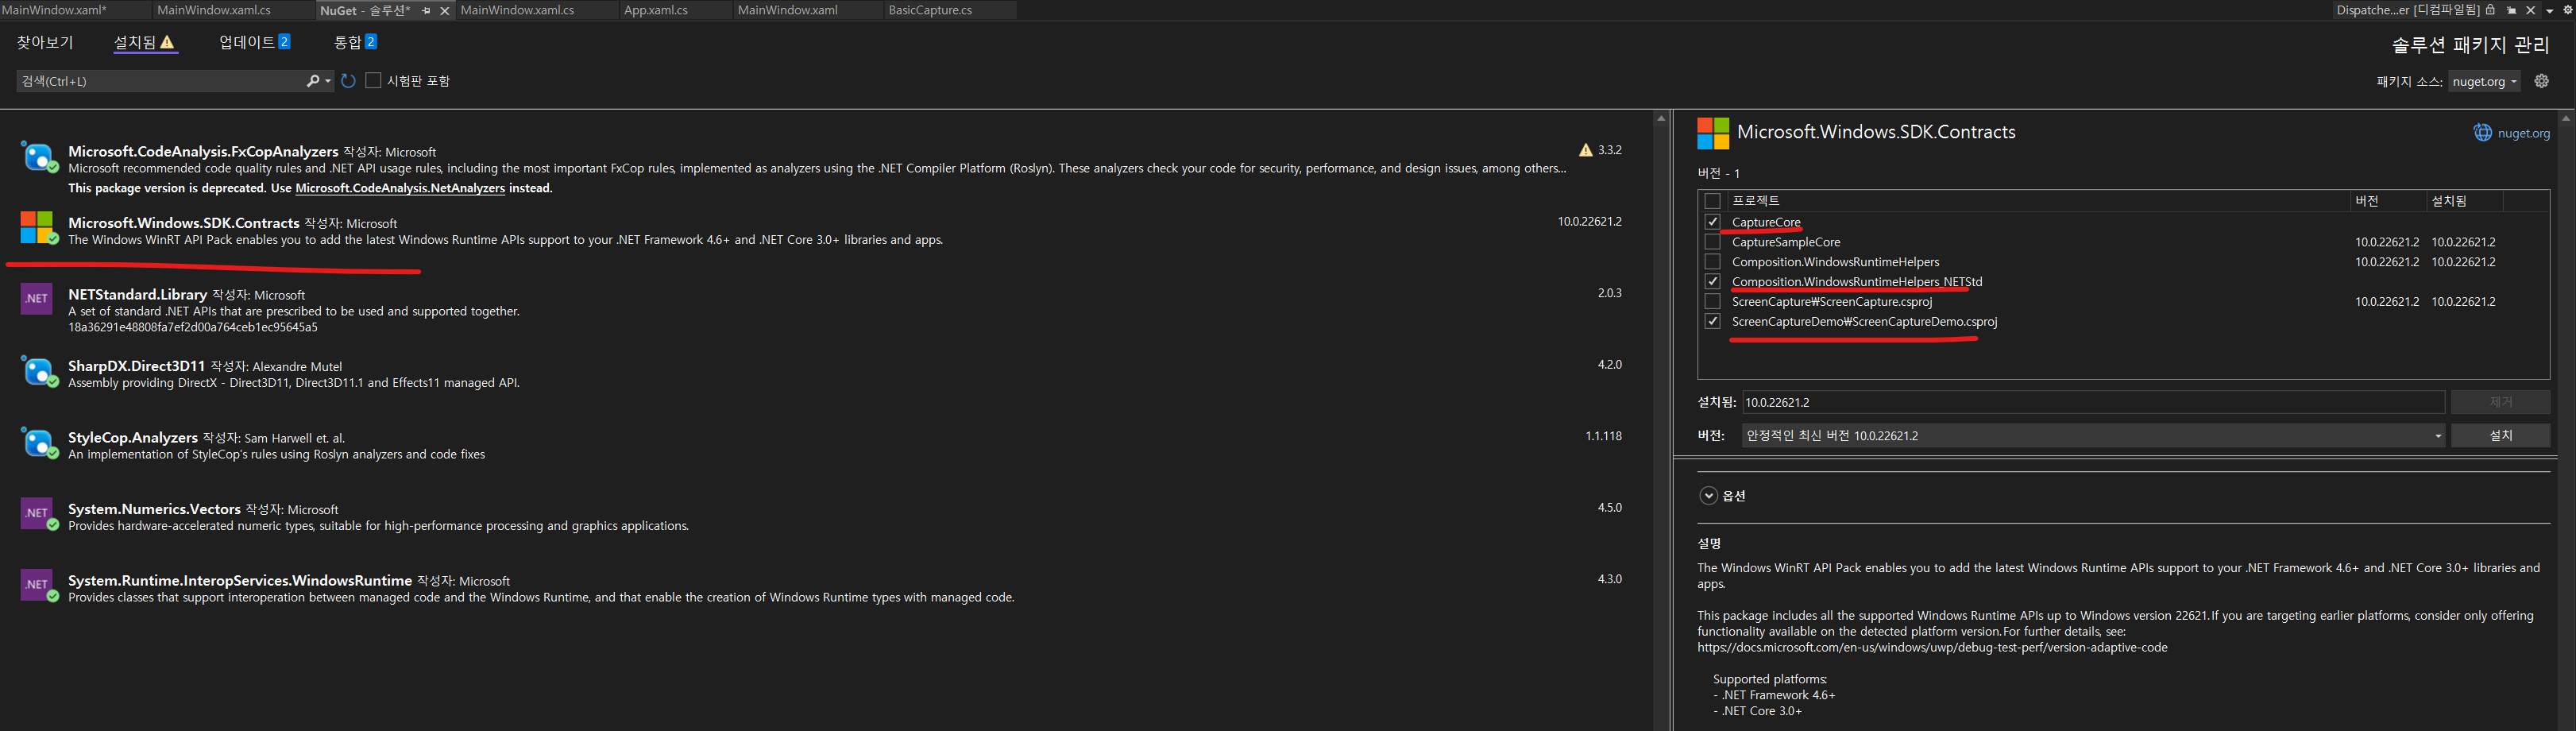This screenshot has width=2576, height=731.
Task: Check the Composition.WindowsRuntimeHelpers project checkbox
Action: 1713,262
